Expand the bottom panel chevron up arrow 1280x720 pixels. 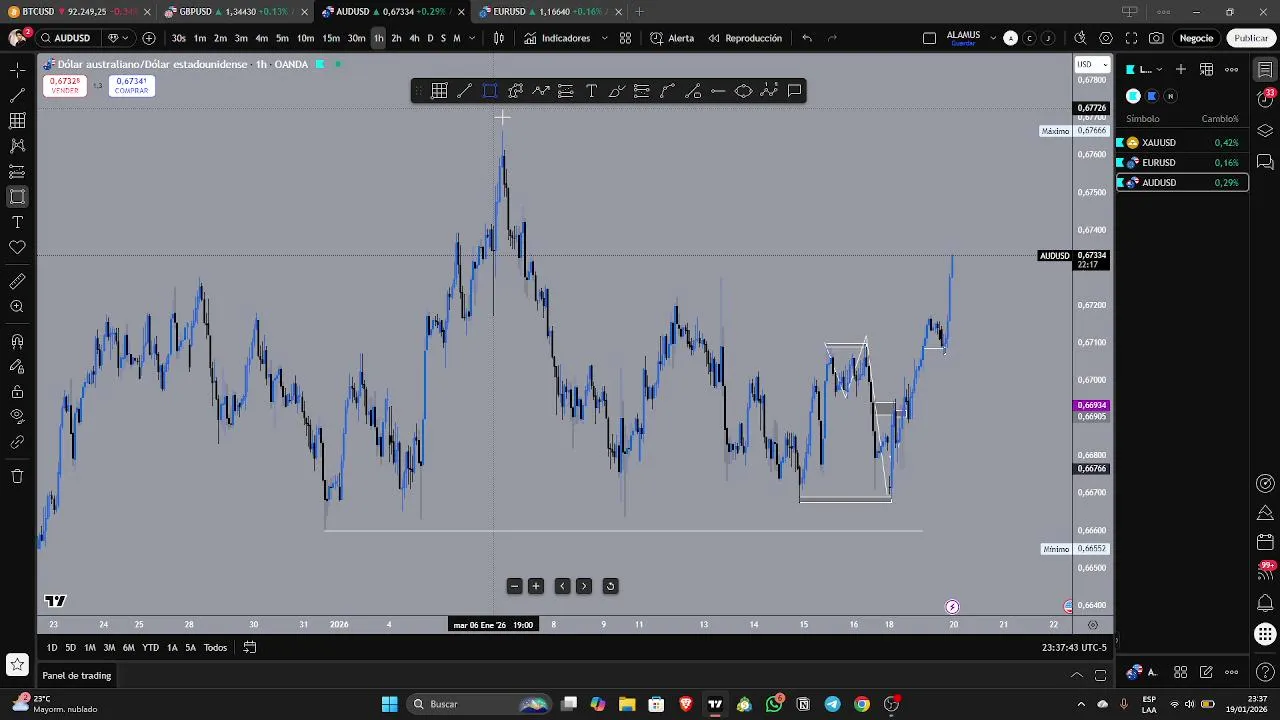[x=1077, y=675]
